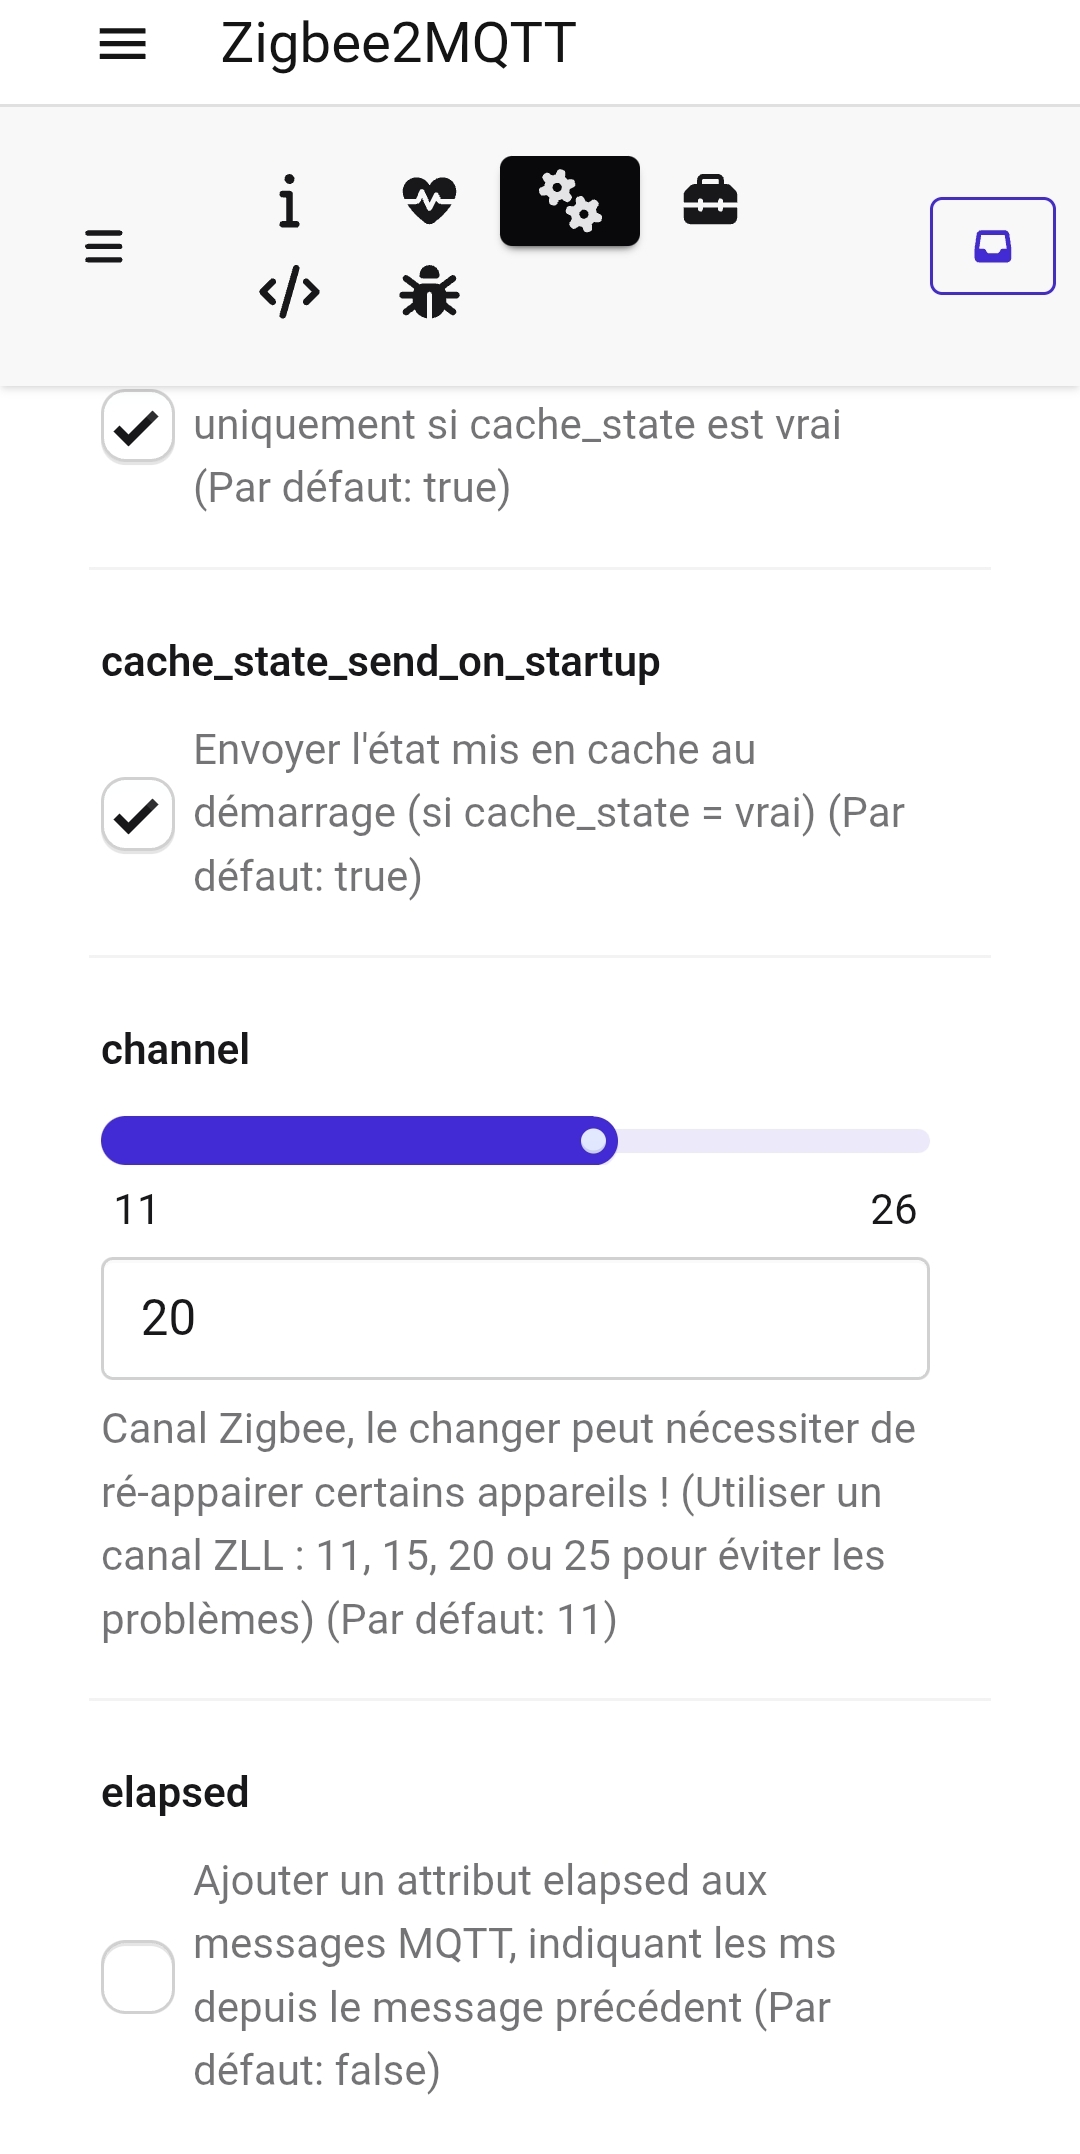Click the cache_state_send_on_startup heading
The image size is (1080, 2154).
pos(380,662)
